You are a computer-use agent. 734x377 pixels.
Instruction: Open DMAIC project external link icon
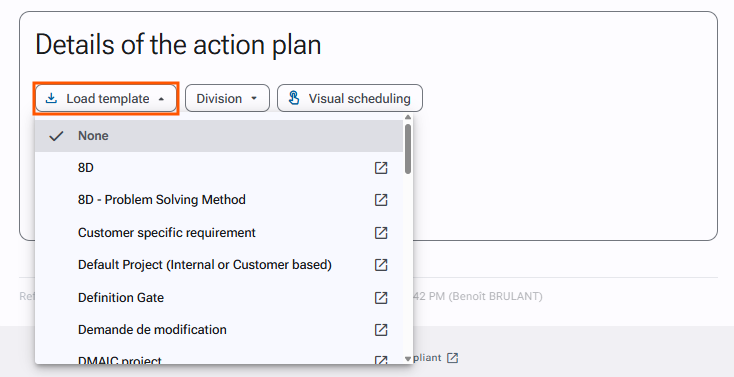pyautogui.click(x=381, y=360)
